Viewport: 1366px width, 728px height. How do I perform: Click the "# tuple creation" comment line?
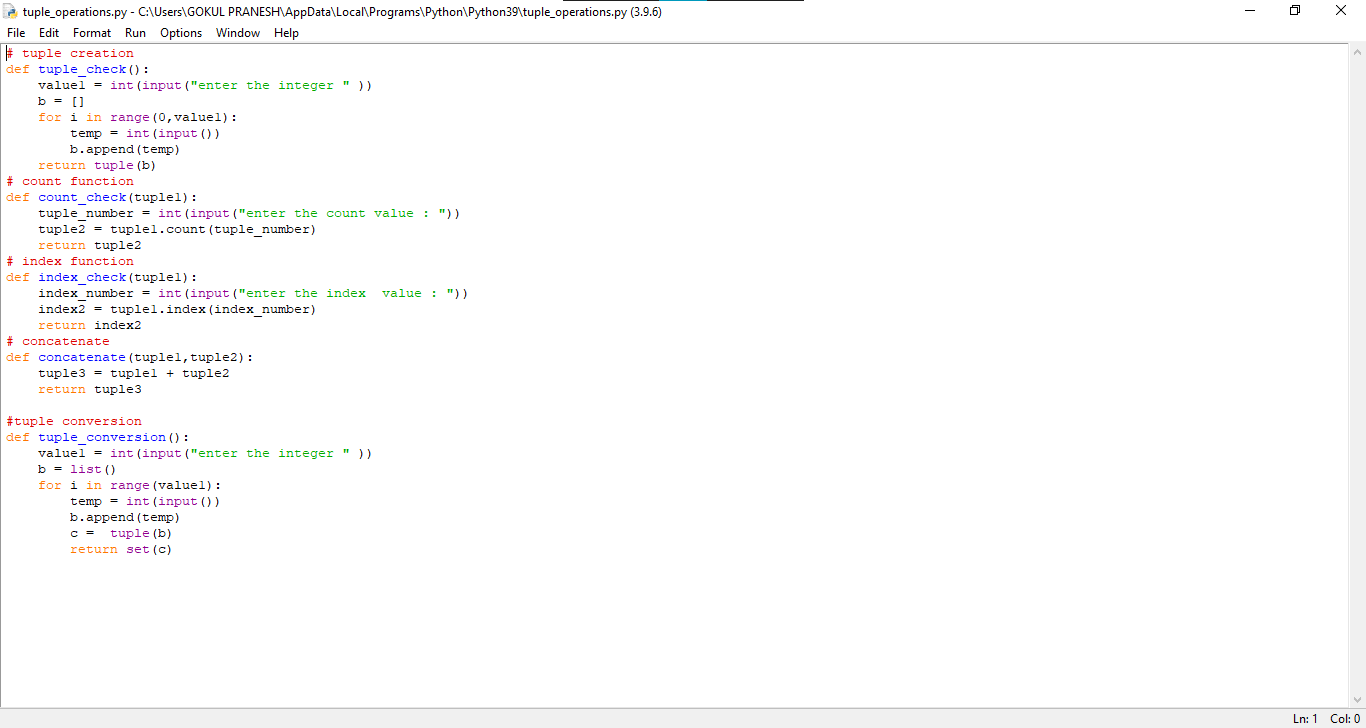[70, 53]
